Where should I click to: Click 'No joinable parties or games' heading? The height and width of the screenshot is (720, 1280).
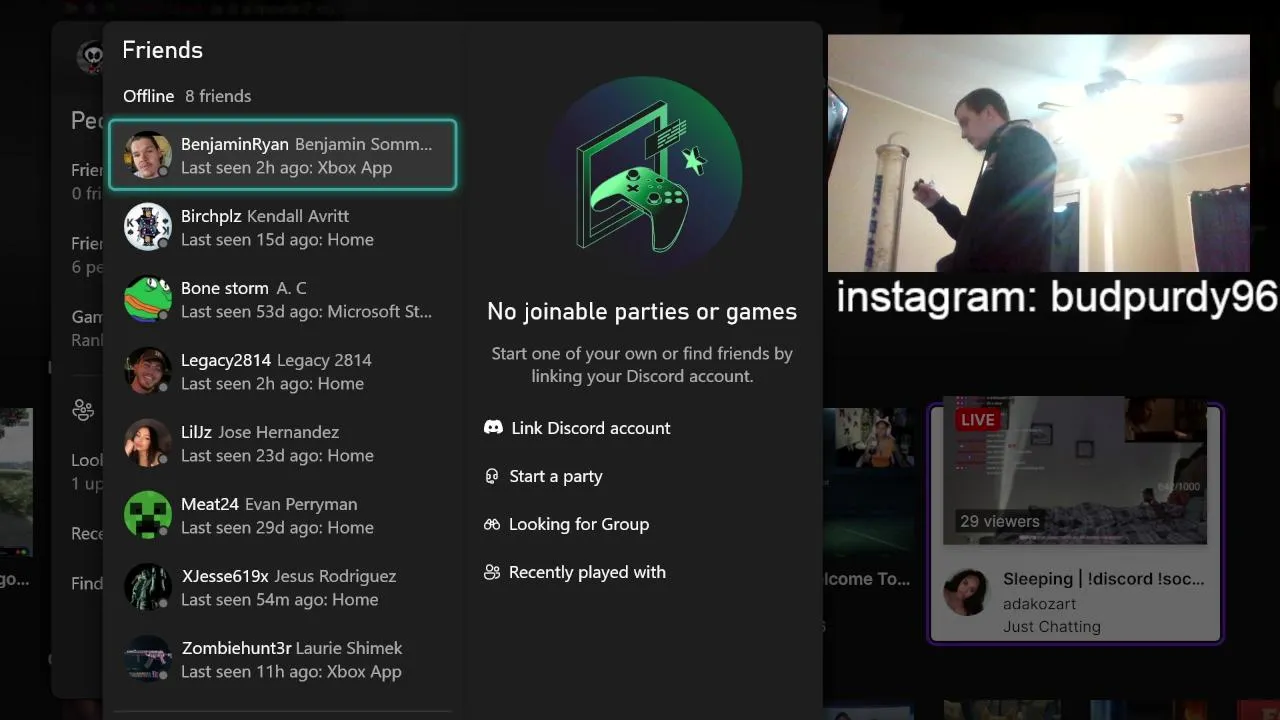coord(642,312)
